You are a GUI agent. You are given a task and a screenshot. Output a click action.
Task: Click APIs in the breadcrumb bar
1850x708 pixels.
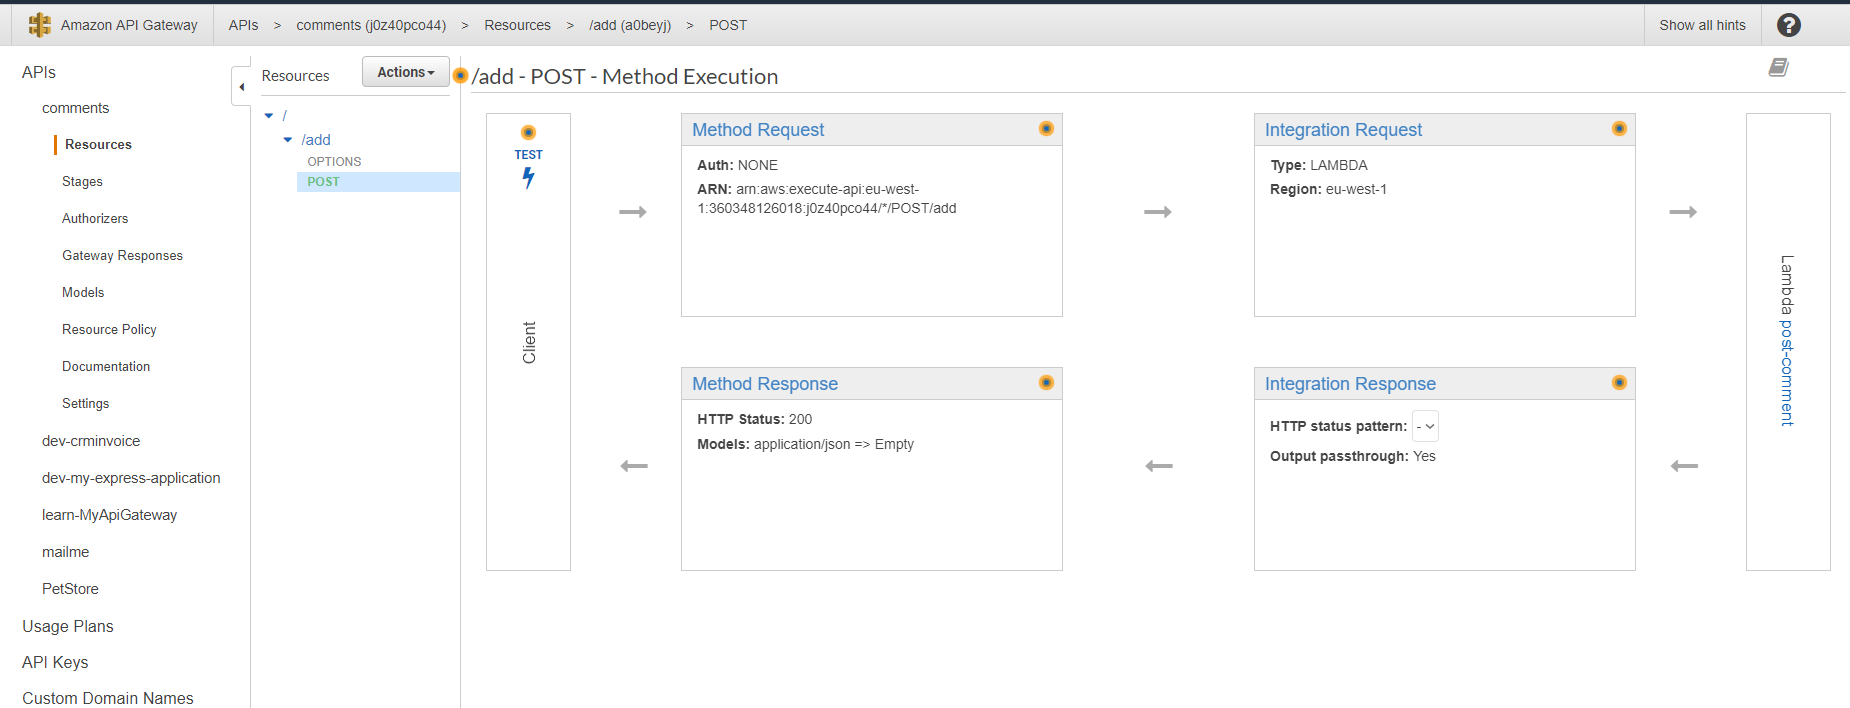[243, 25]
